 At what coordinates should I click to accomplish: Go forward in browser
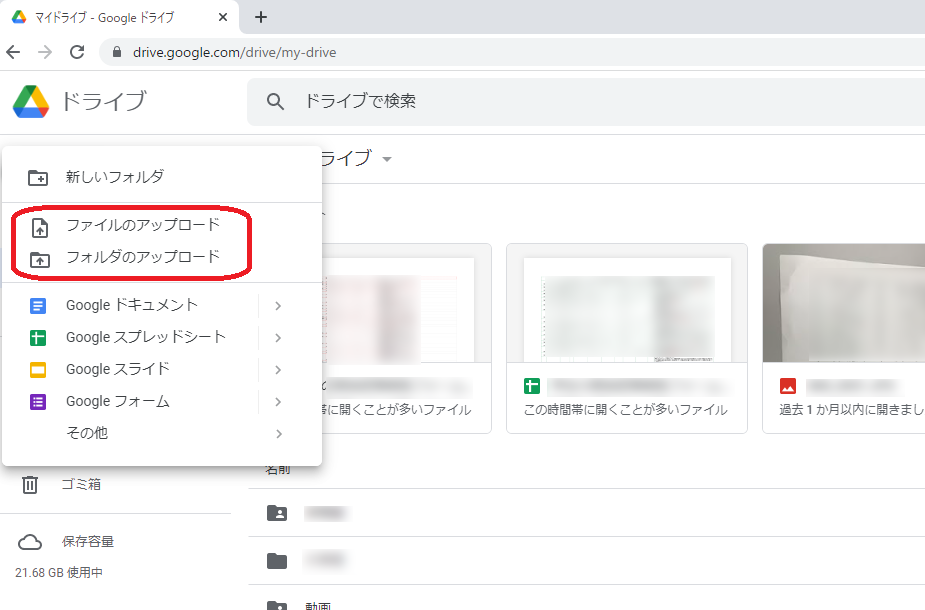pyautogui.click(x=45, y=53)
